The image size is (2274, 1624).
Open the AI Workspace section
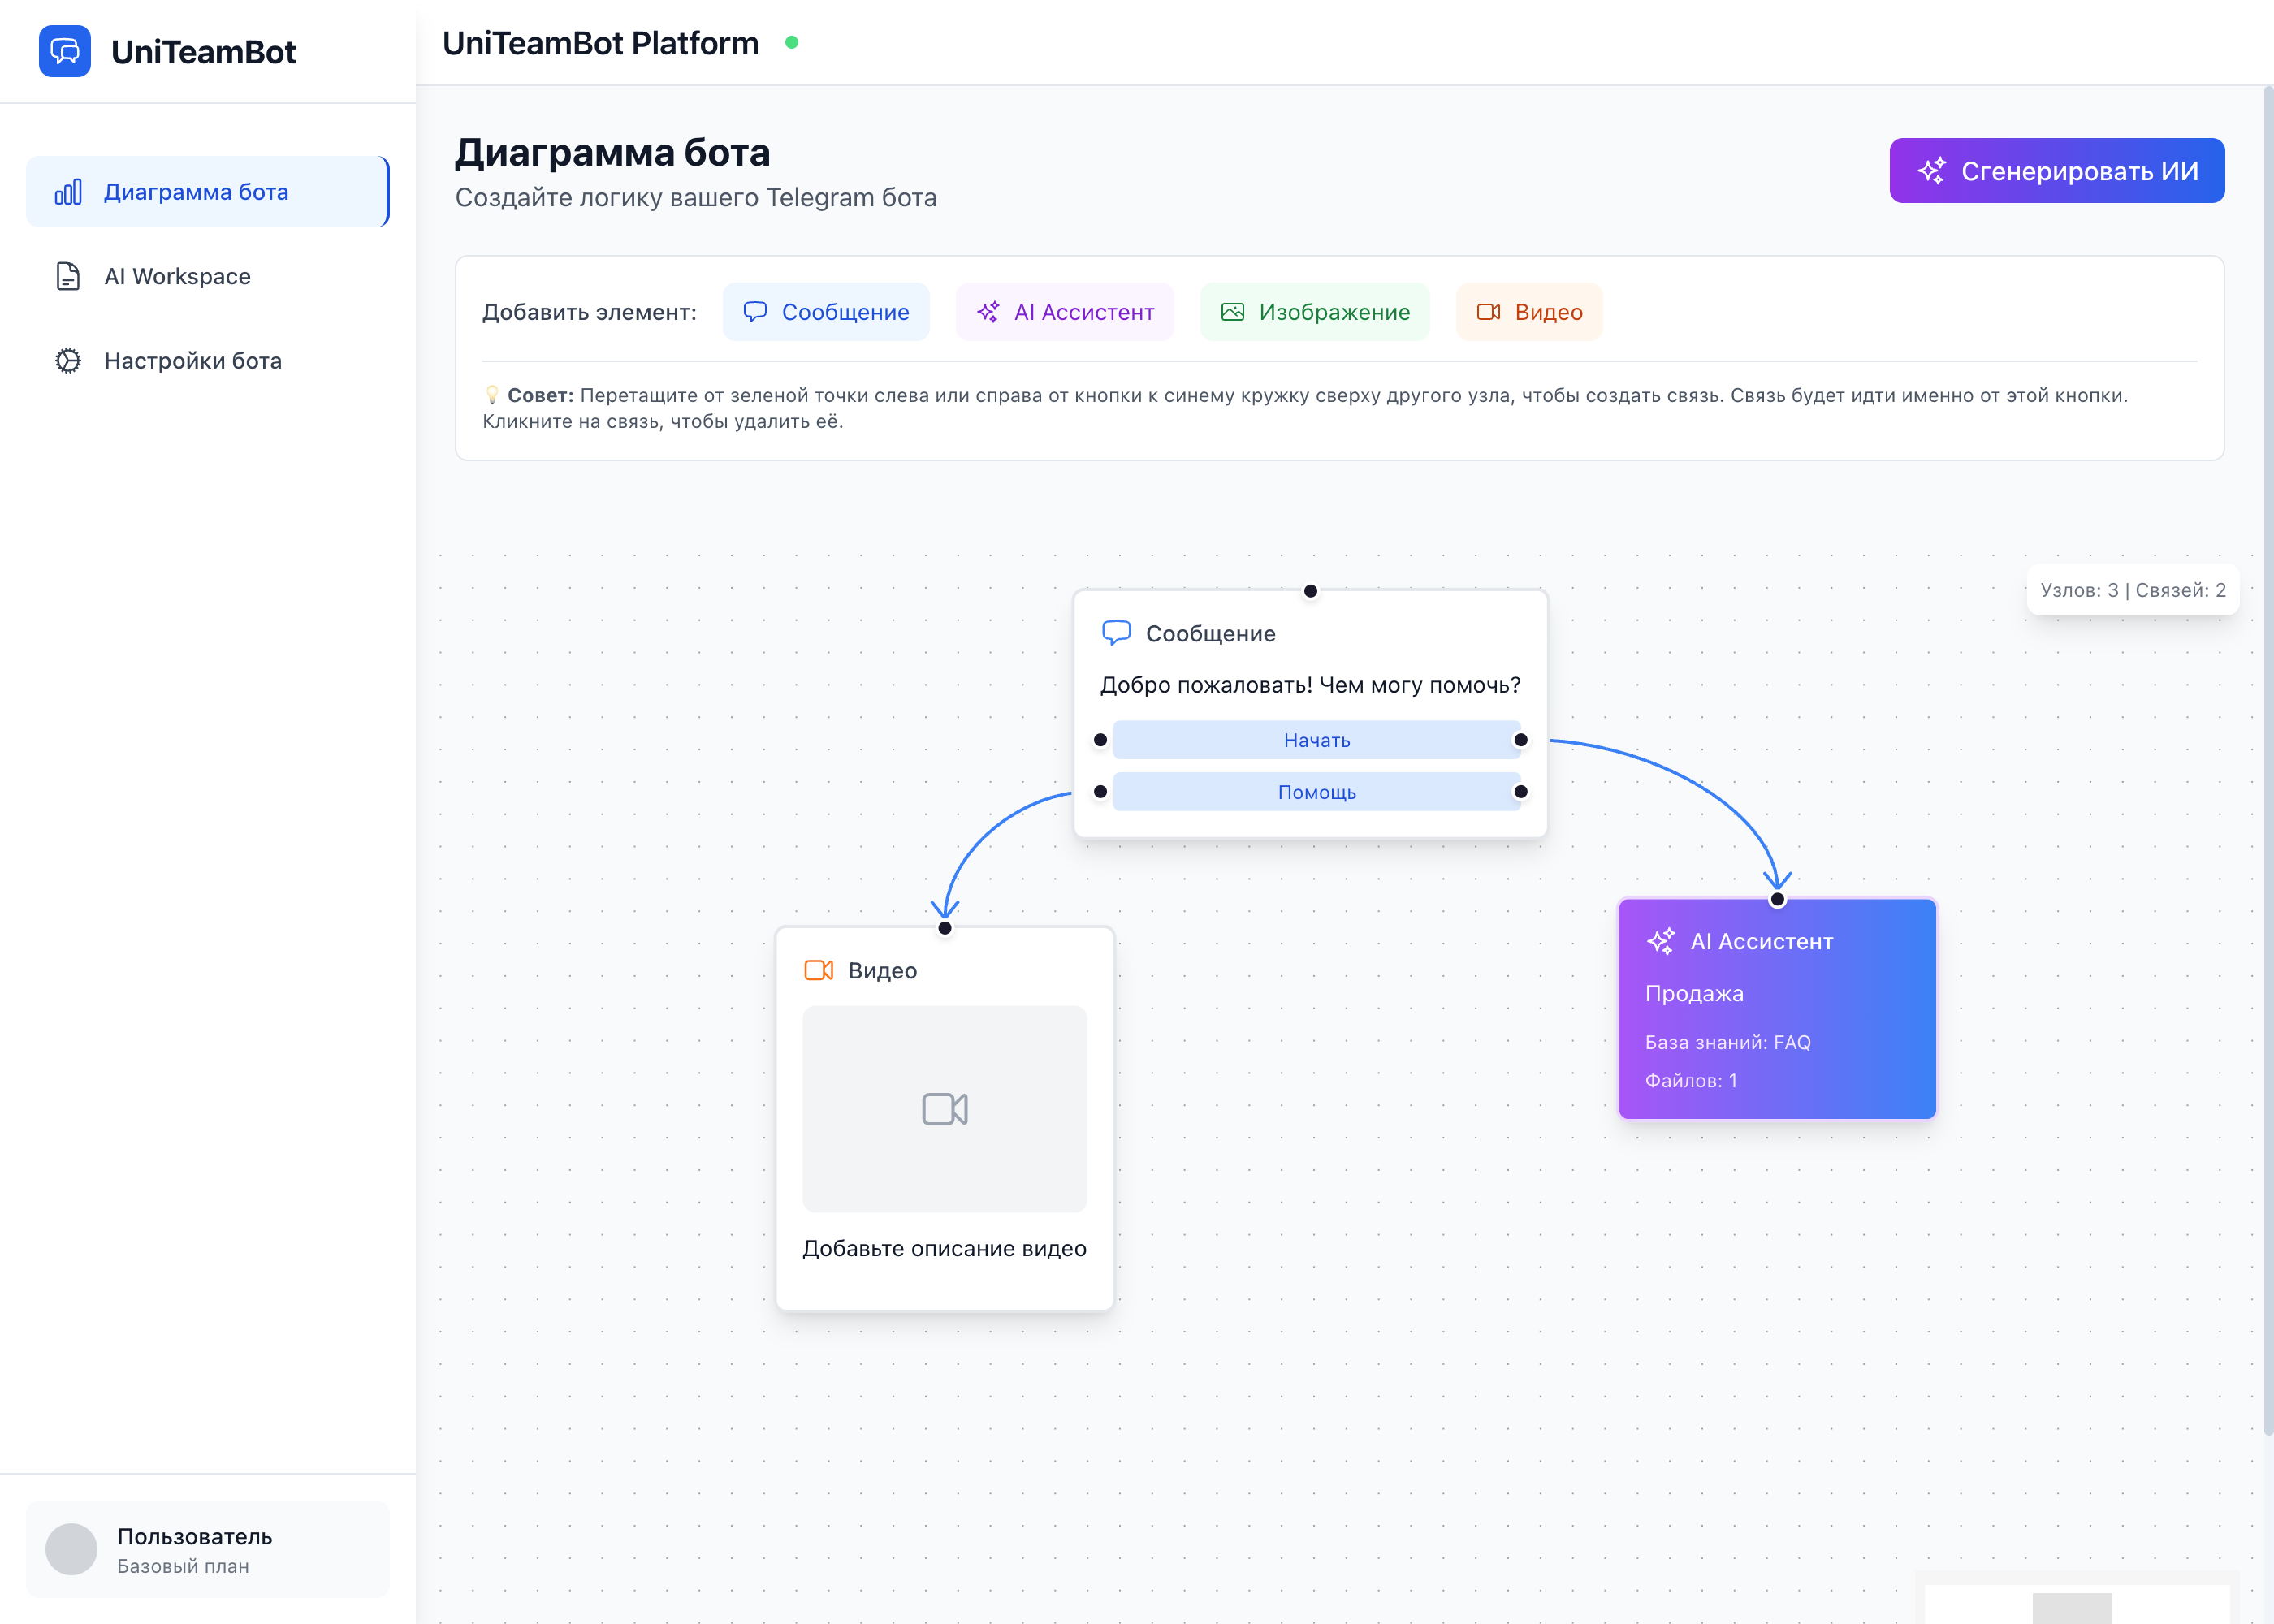click(x=177, y=276)
